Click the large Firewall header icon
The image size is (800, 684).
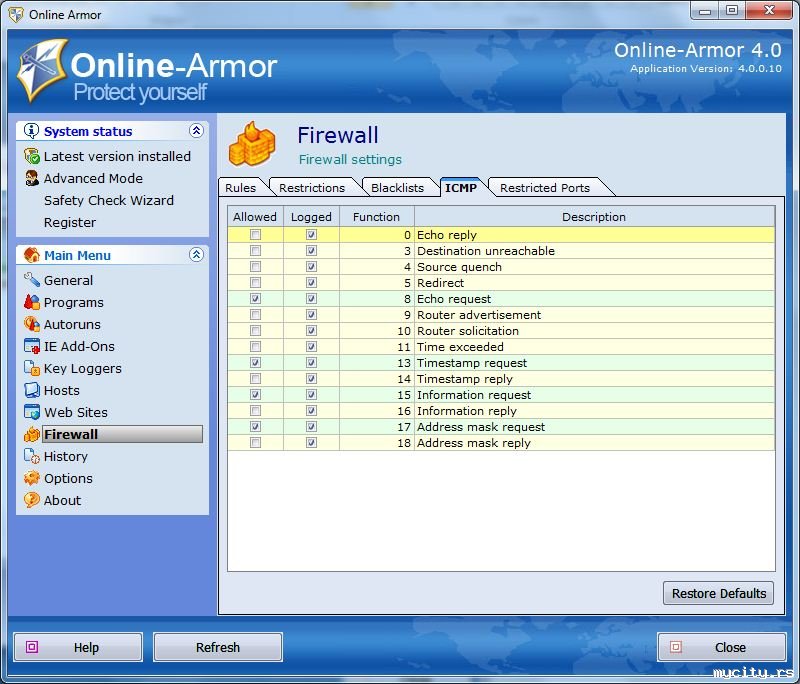(x=252, y=144)
